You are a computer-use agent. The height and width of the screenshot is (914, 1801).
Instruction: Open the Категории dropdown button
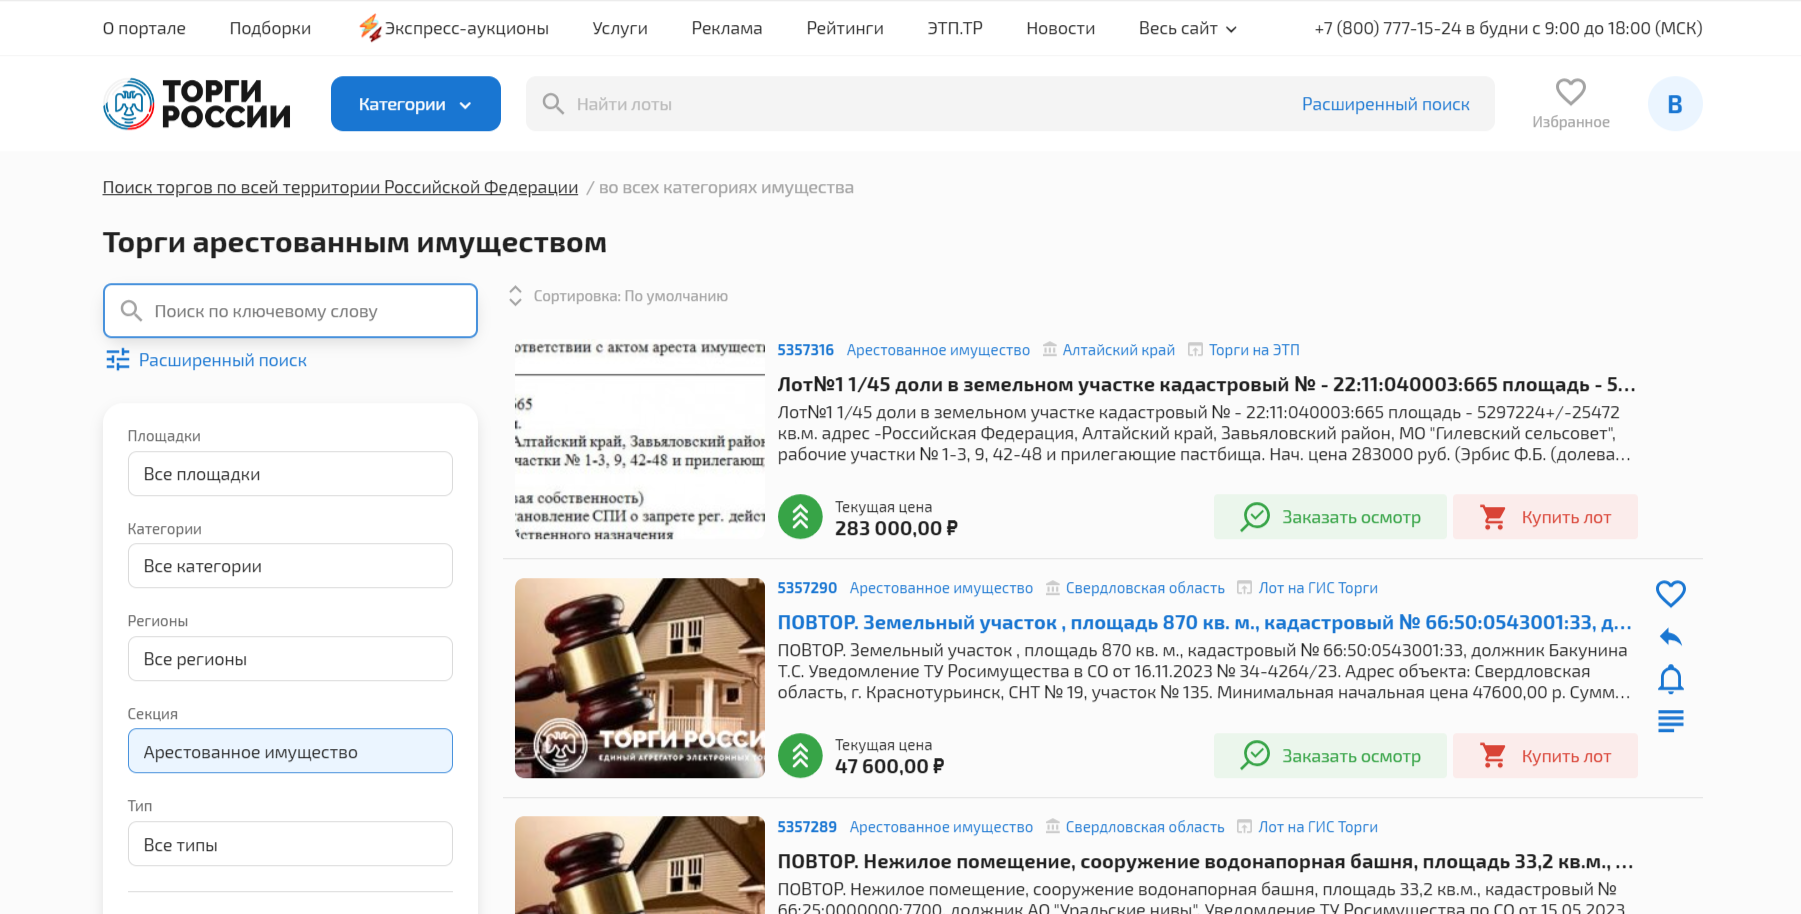click(x=415, y=104)
